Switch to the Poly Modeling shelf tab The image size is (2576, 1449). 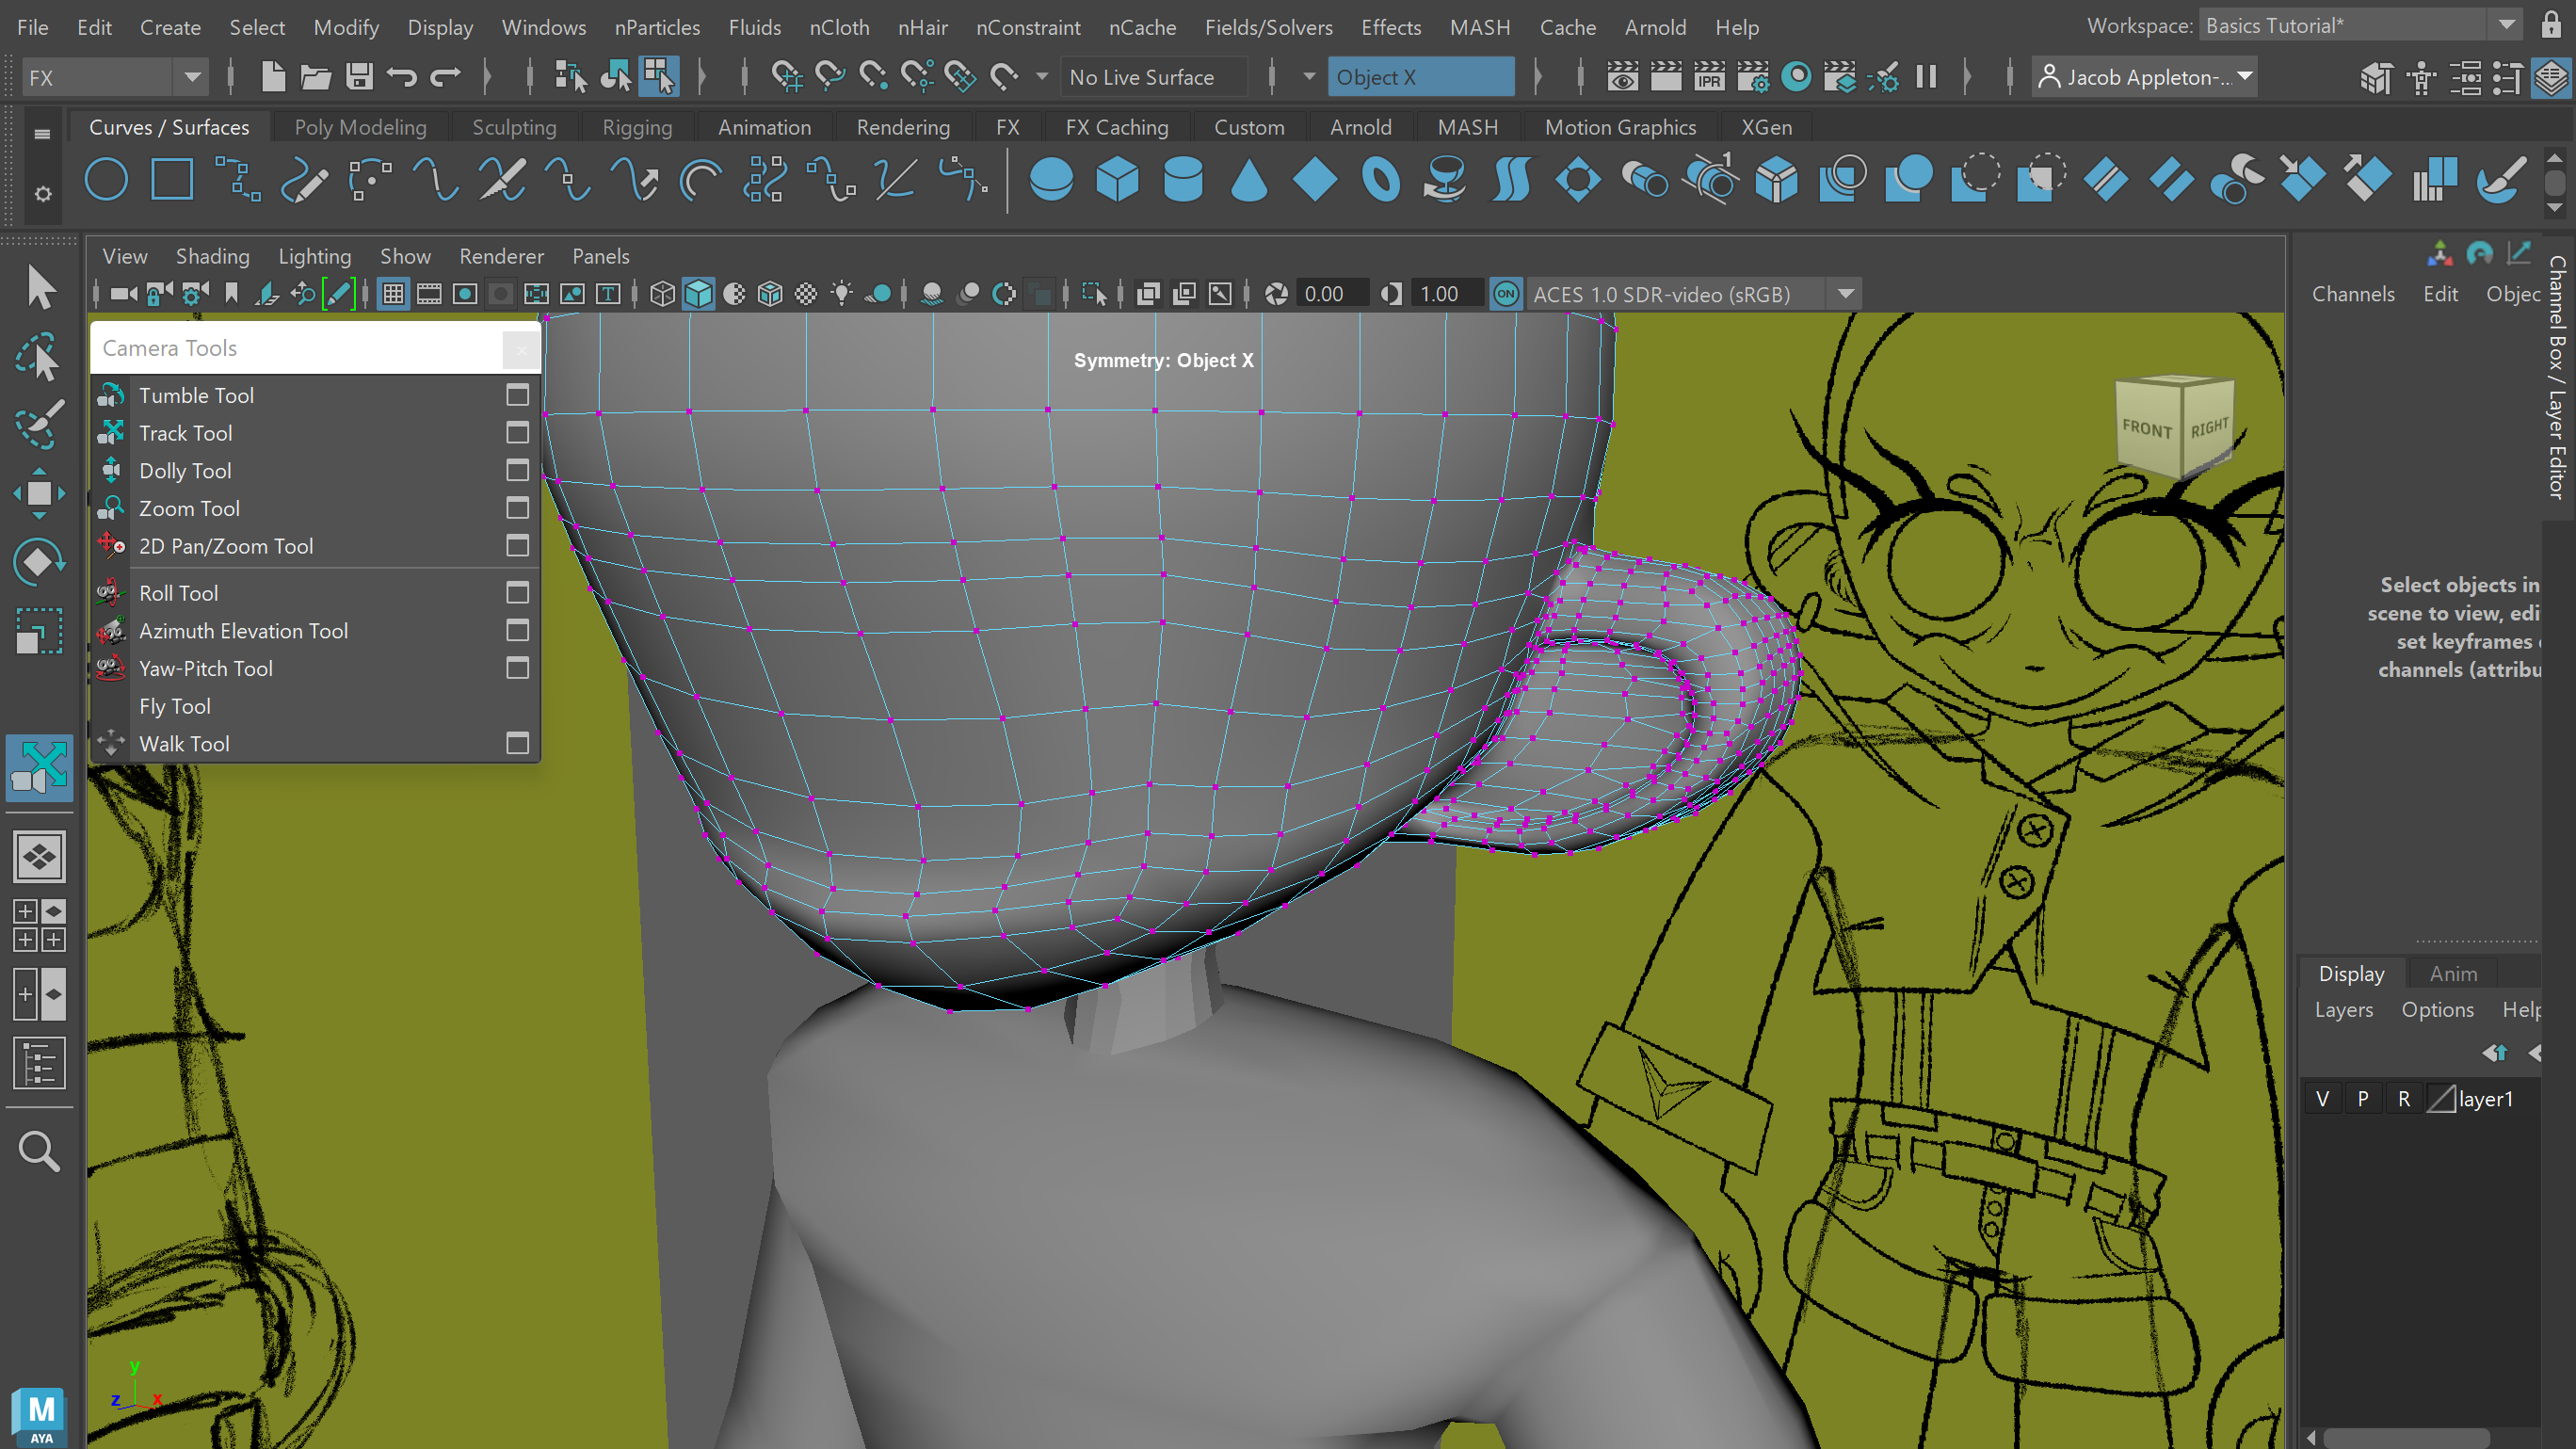pos(360,127)
